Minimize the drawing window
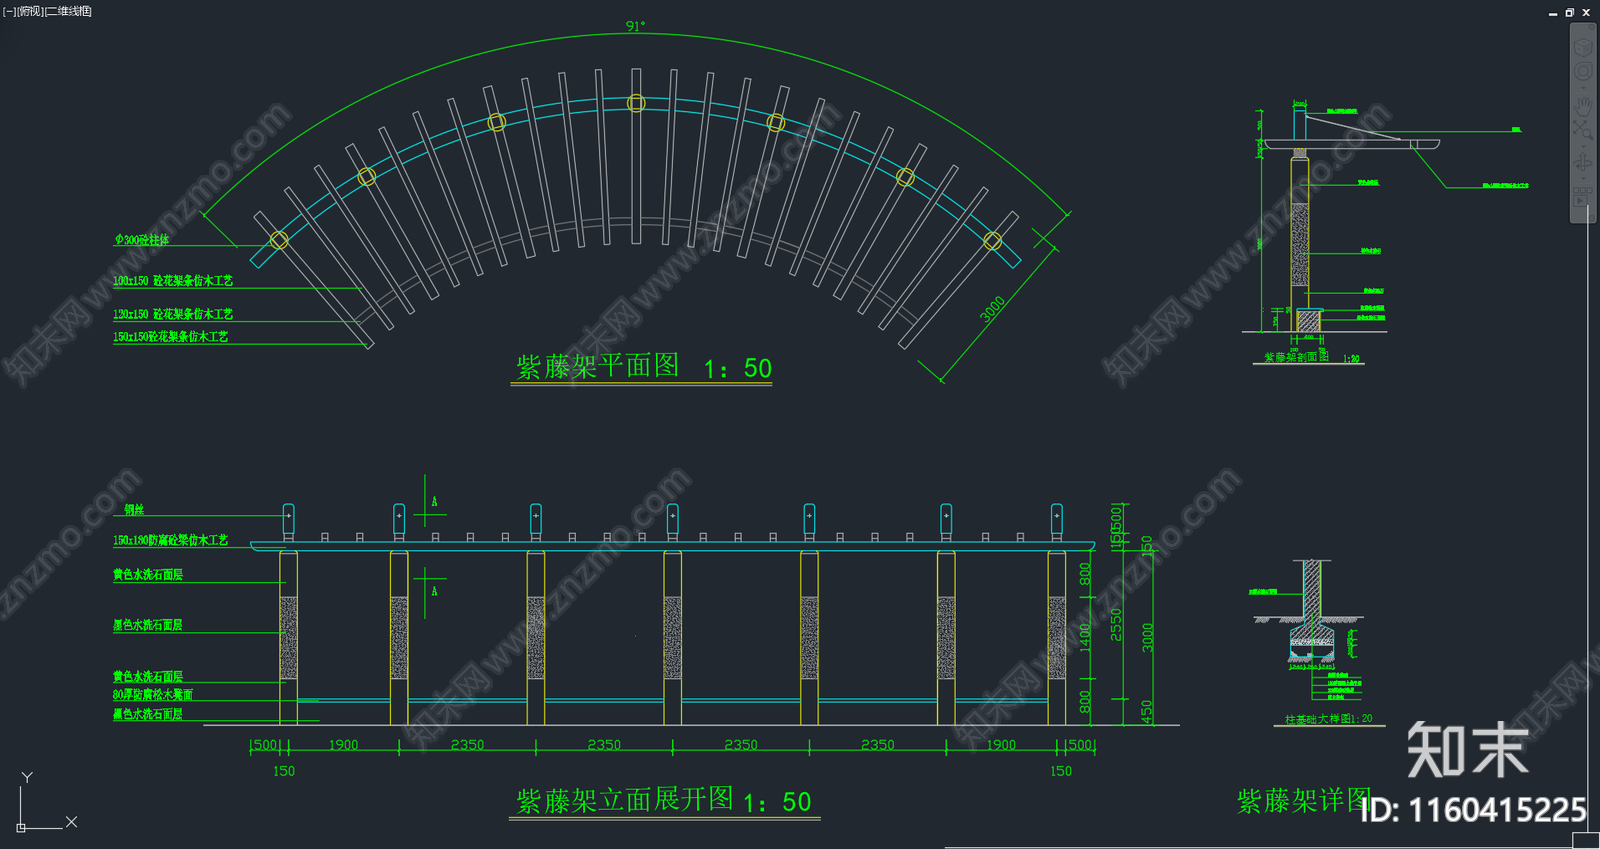 coord(1553,13)
